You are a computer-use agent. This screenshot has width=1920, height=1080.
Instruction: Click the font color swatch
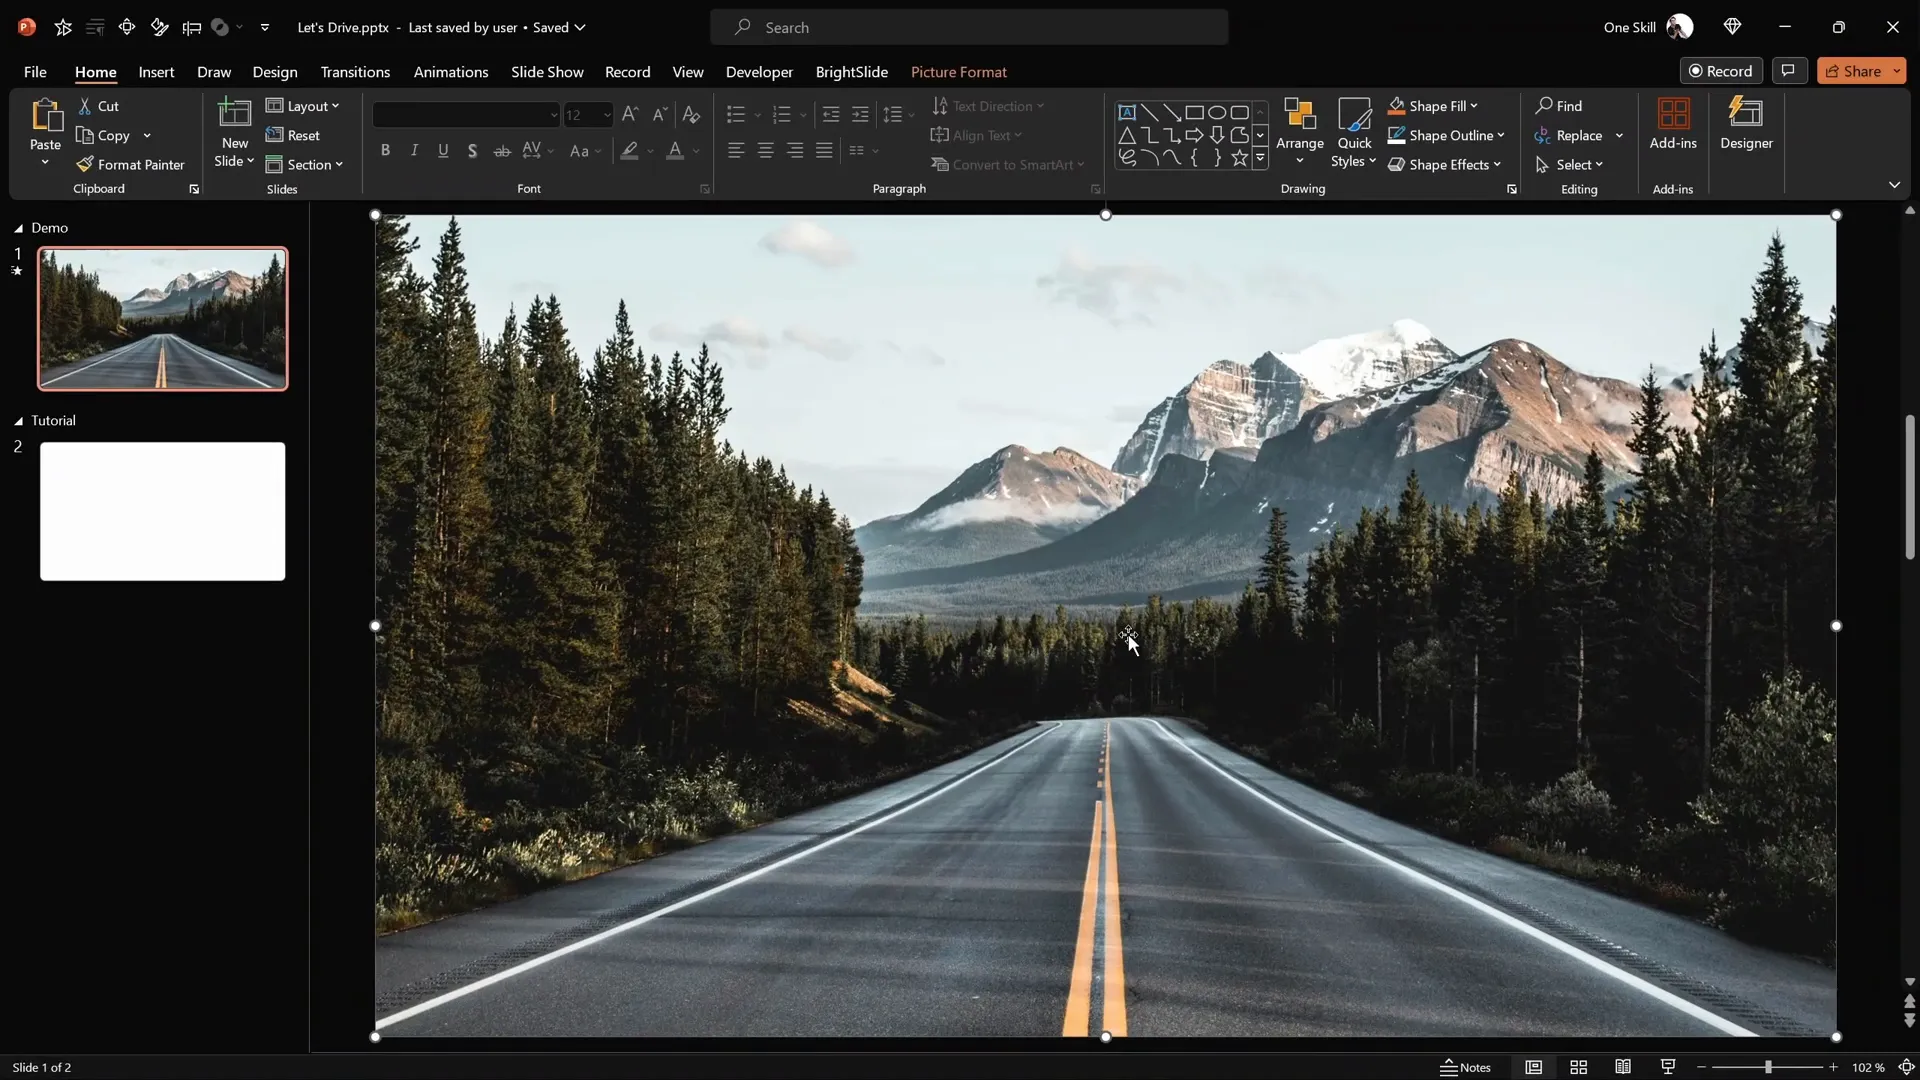tap(675, 151)
